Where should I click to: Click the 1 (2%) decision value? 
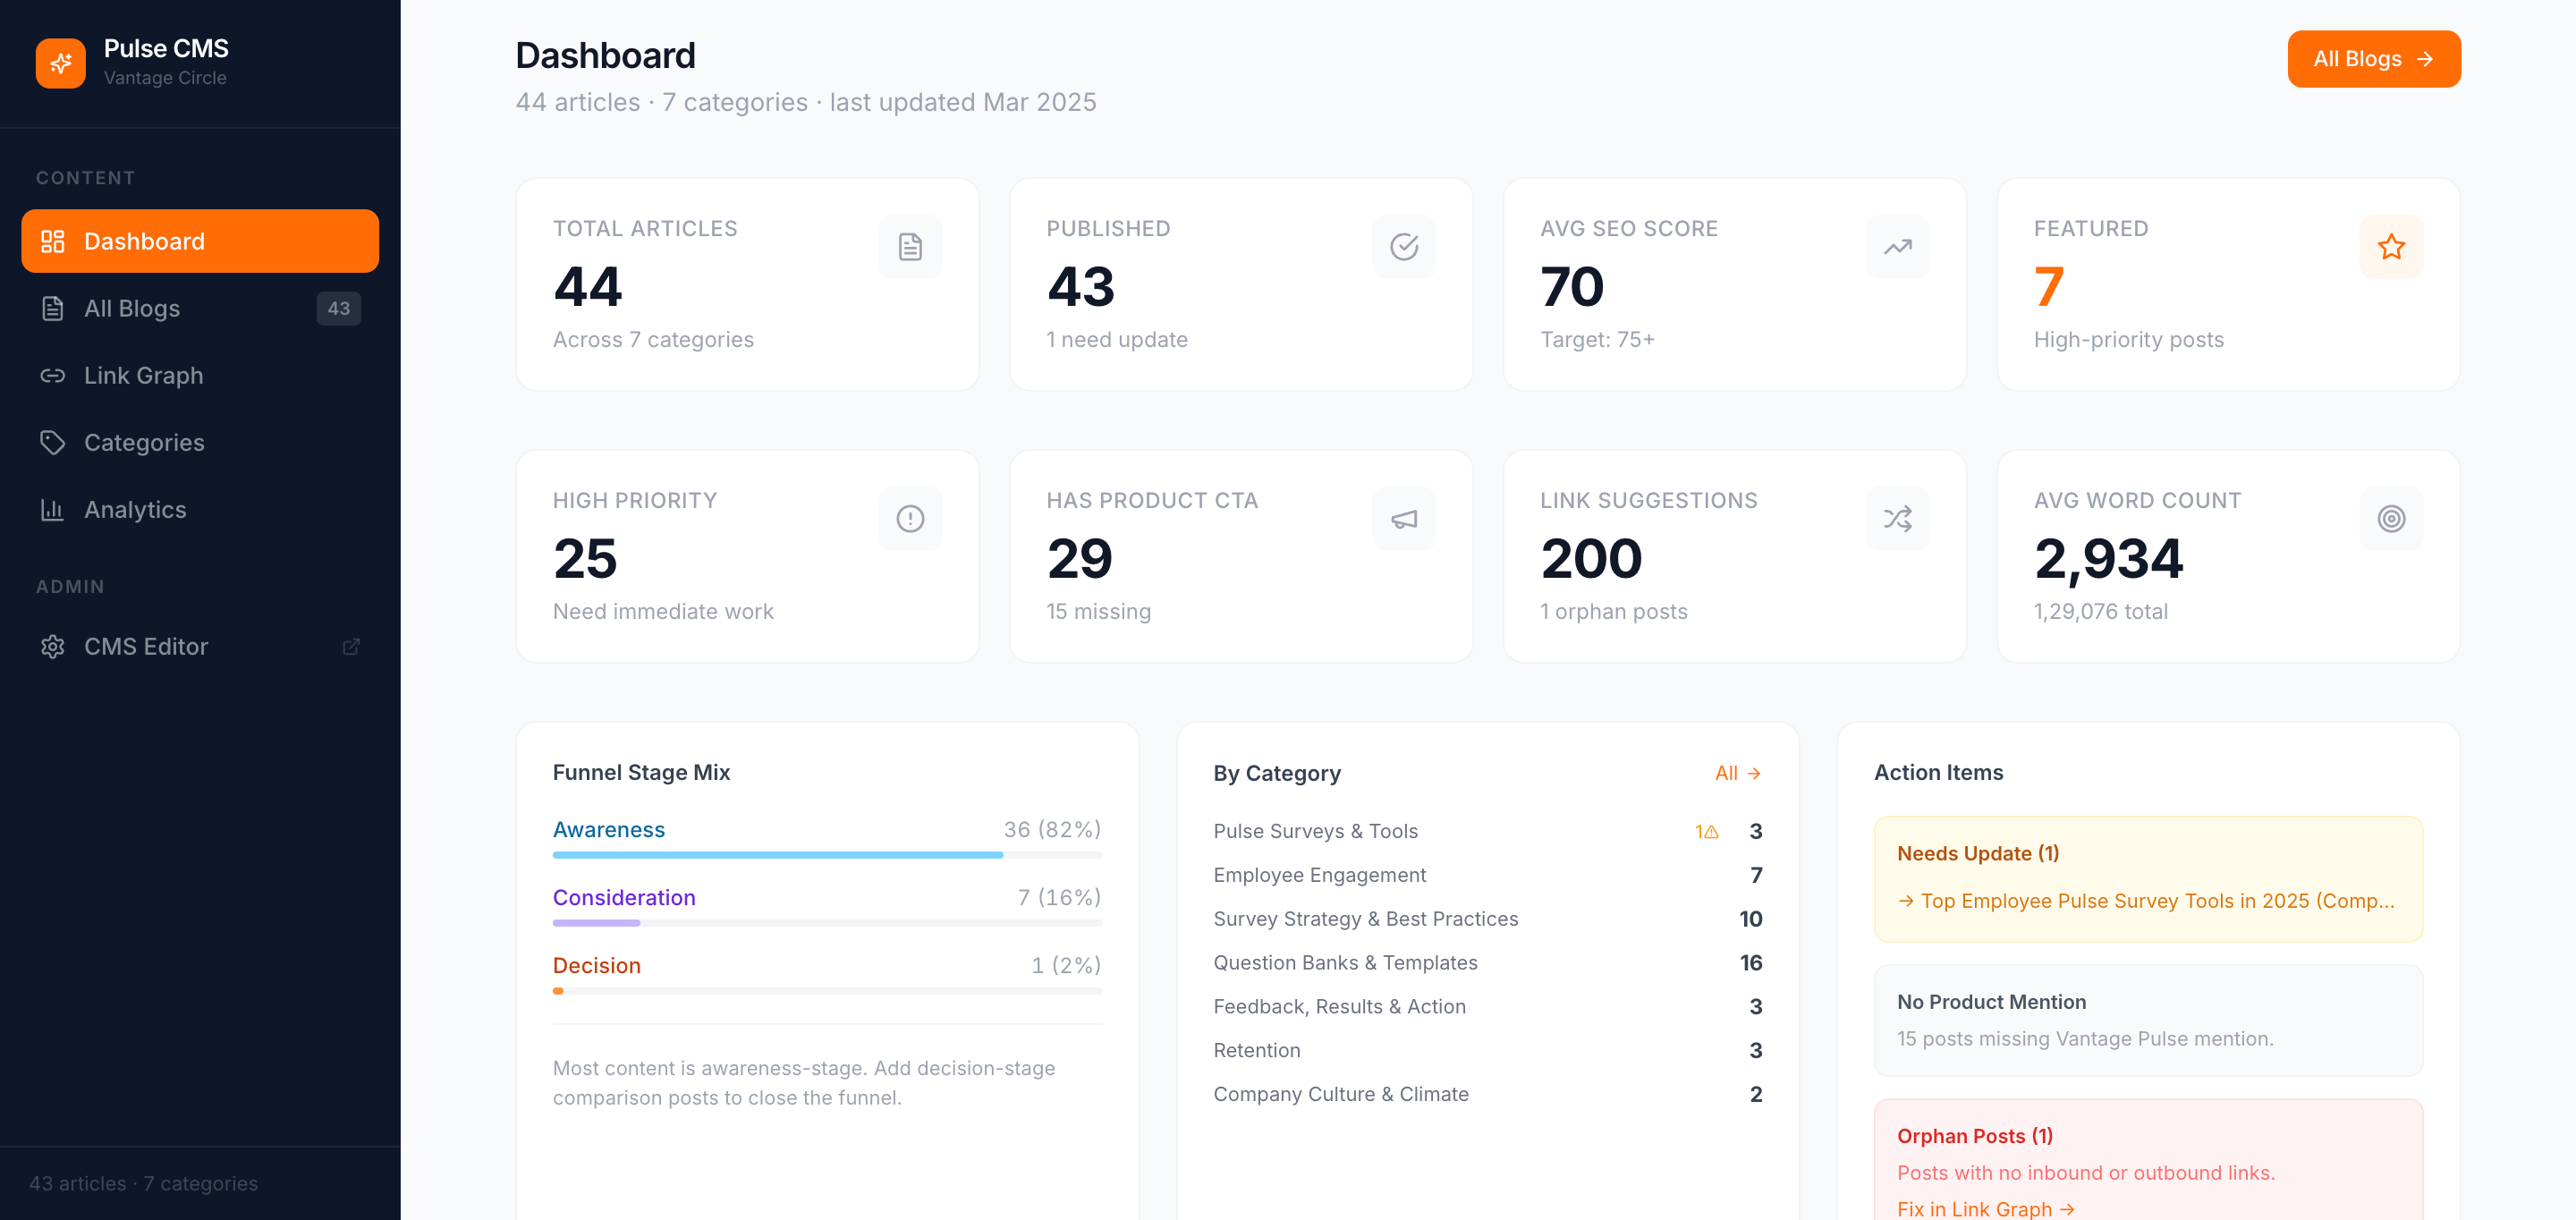[x=1066, y=966]
